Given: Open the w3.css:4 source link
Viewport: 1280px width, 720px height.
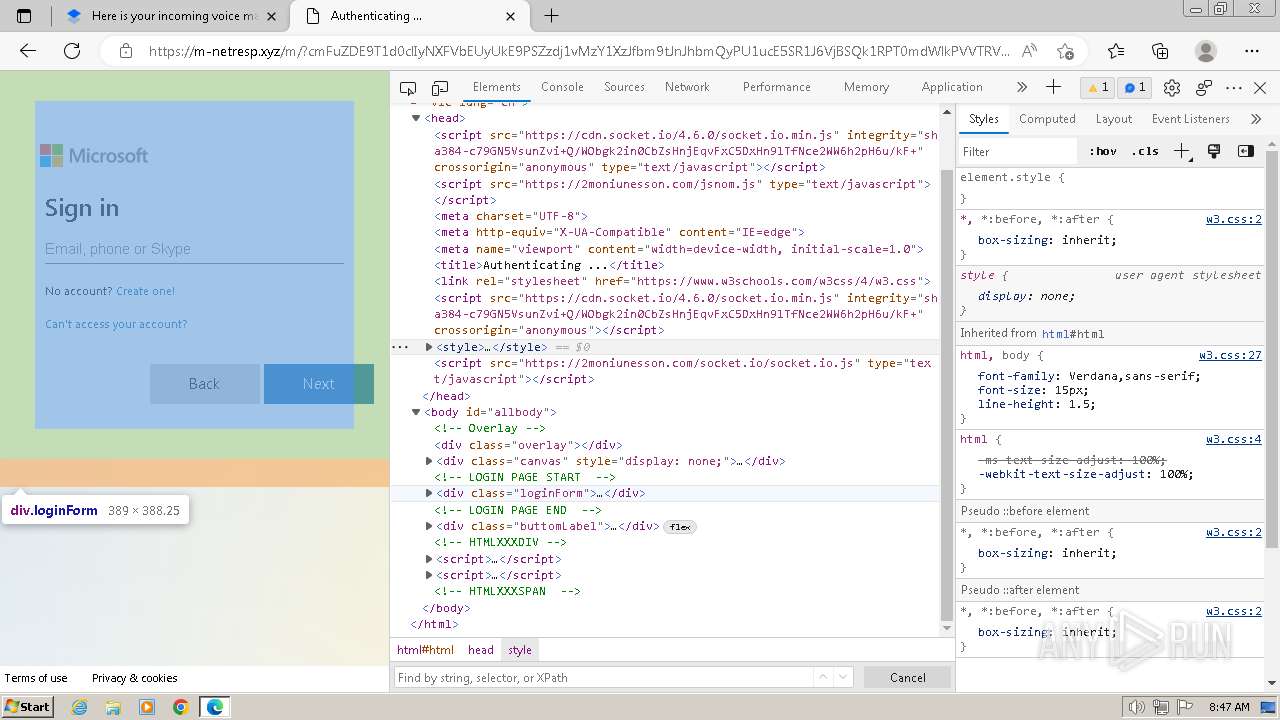Looking at the screenshot, I should (x=1233, y=439).
